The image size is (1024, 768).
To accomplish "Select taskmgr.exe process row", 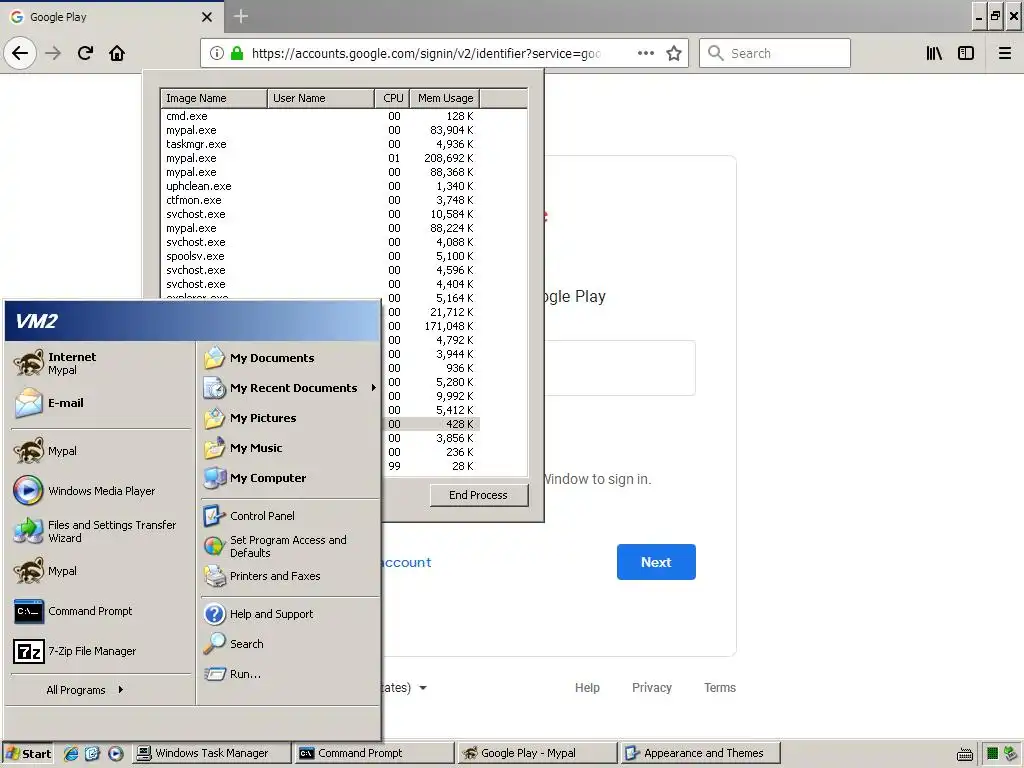I will 320,144.
